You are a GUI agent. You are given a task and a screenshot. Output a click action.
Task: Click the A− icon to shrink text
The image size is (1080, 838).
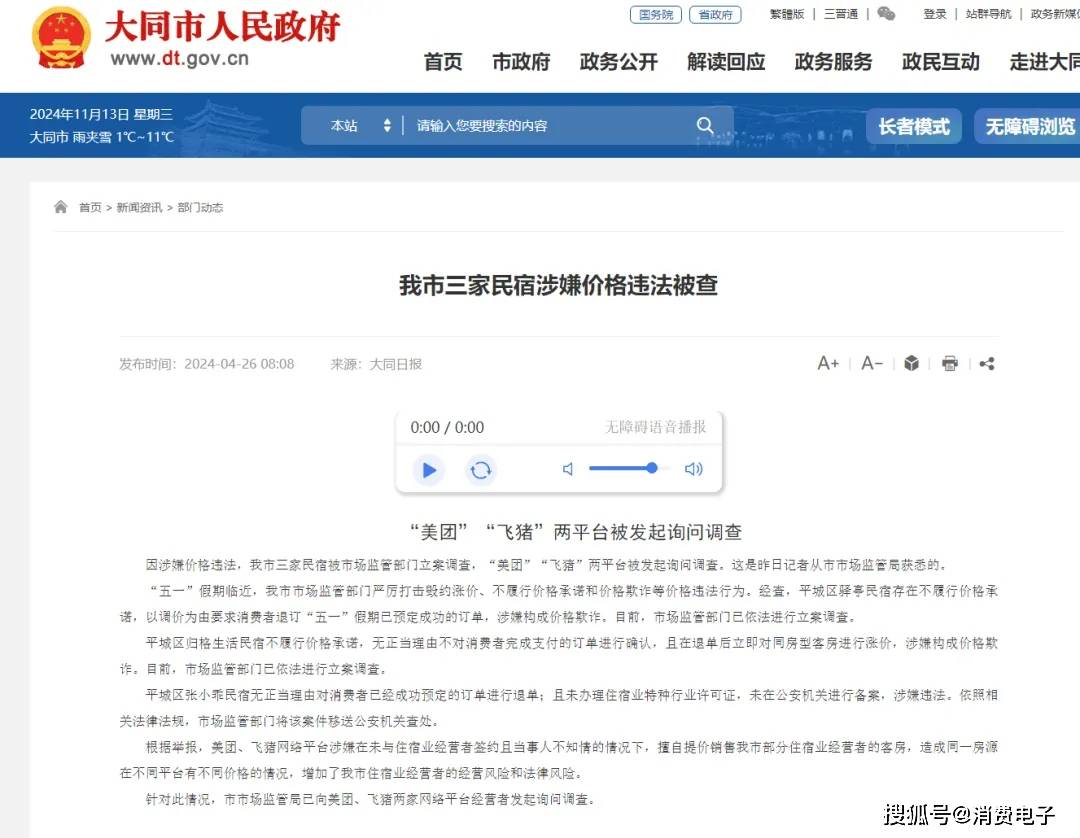click(x=869, y=363)
